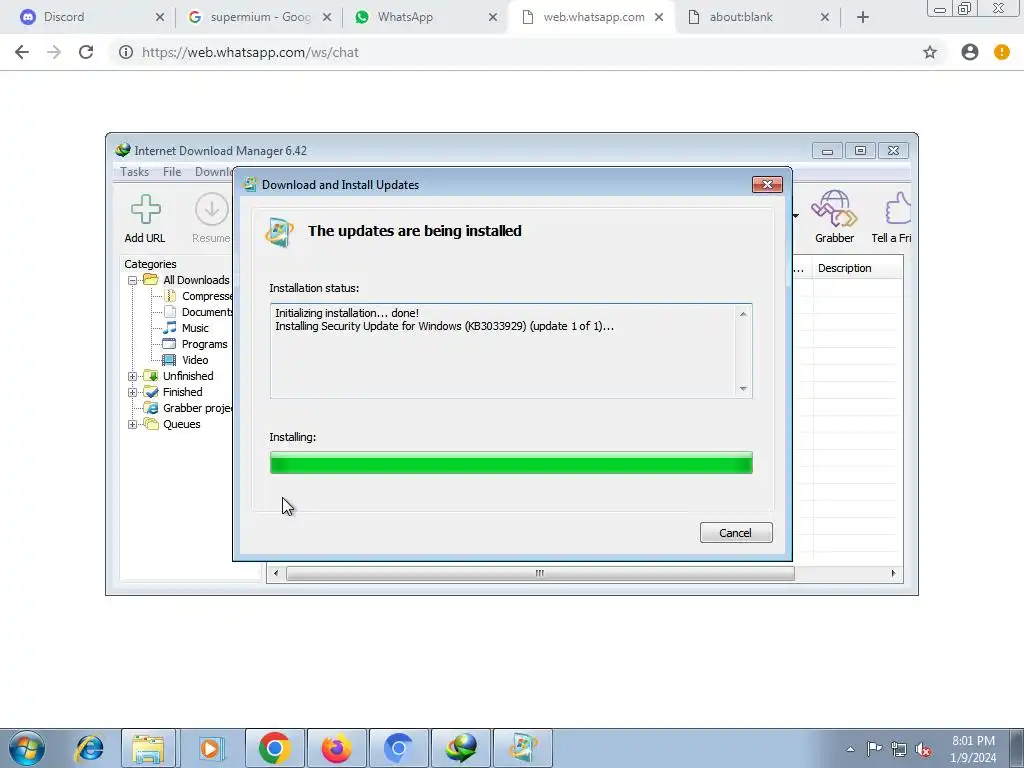Image resolution: width=1024 pixels, height=768 pixels.
Task: Open Windows Media Player from taskbar
Action: coord(210,748)
